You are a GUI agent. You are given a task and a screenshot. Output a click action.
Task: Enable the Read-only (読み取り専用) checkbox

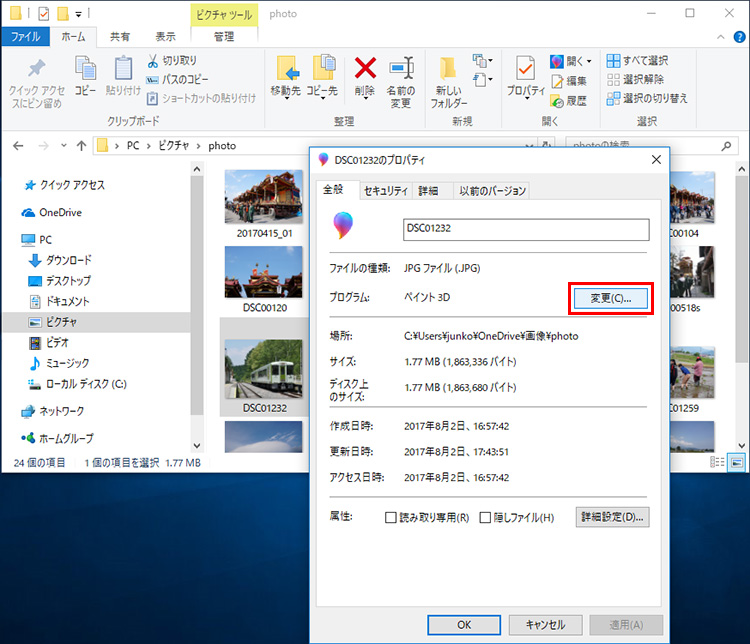tap(392, 518)
